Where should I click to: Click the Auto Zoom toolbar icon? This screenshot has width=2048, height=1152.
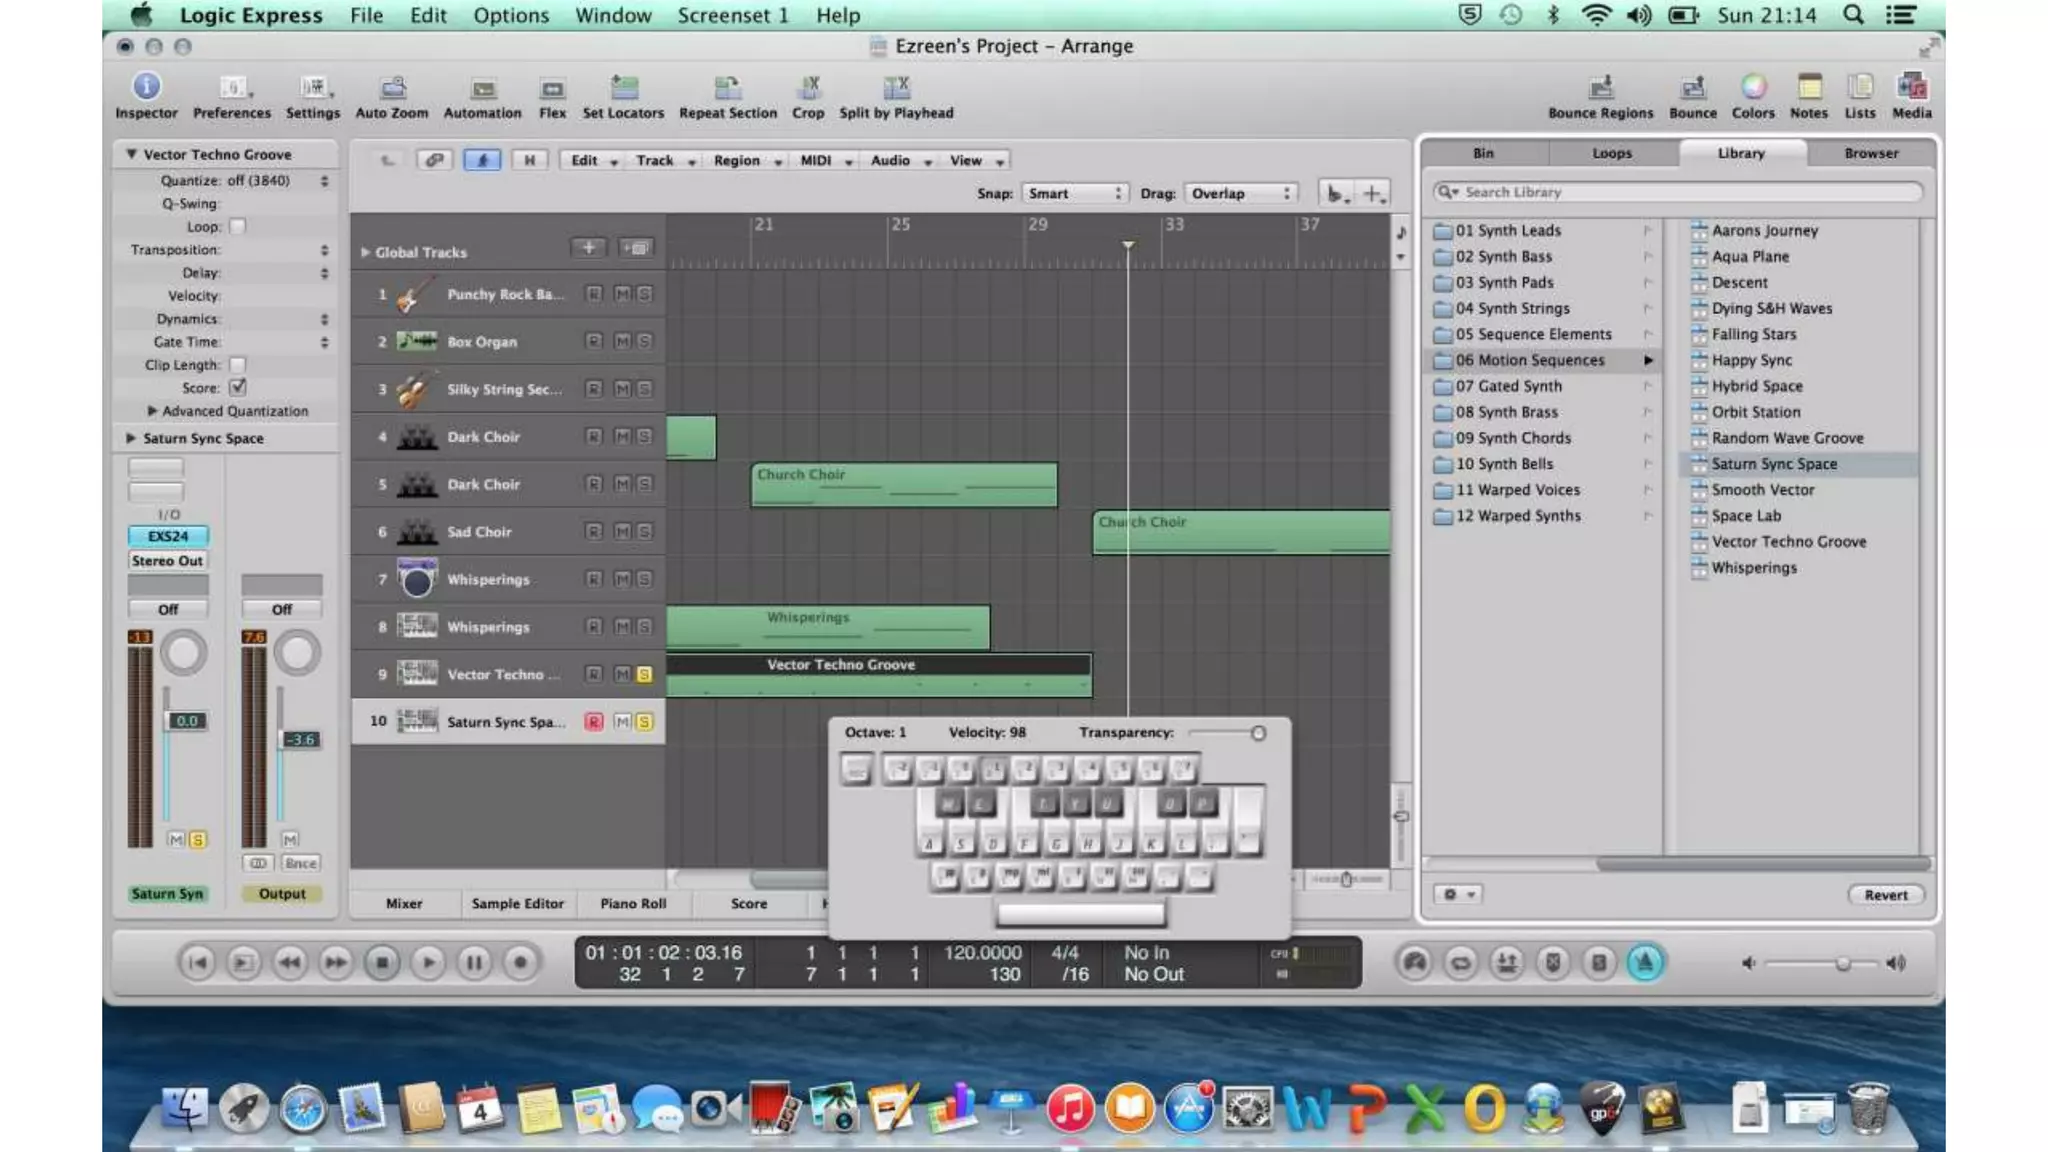coord(392,88)
